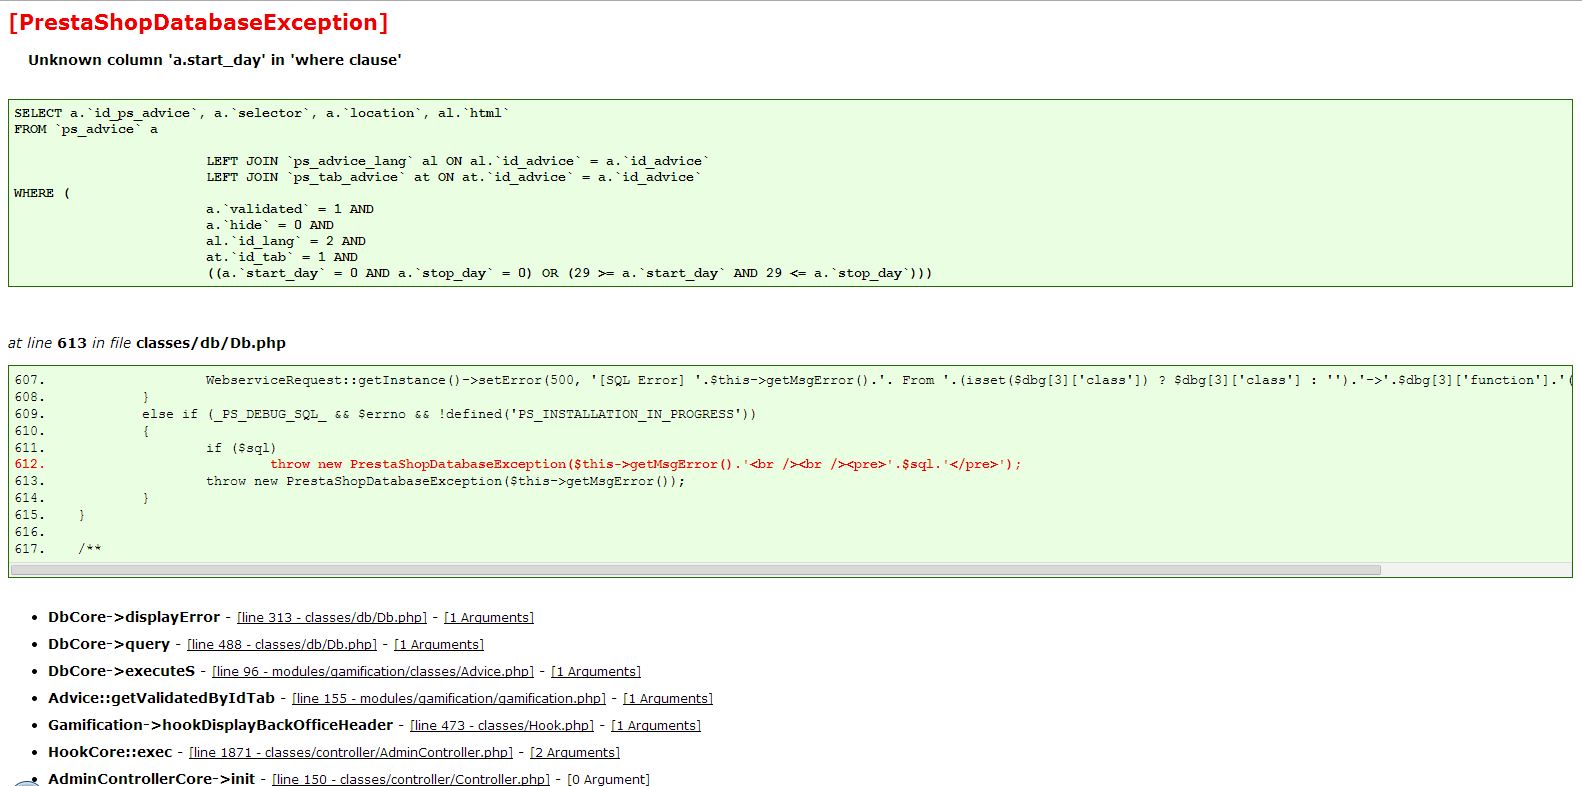Open the "line 488 - classes/db/Db.php" link
This screenshot has height=786, width=1582.
pyautogui.click(x=282, y=645)
